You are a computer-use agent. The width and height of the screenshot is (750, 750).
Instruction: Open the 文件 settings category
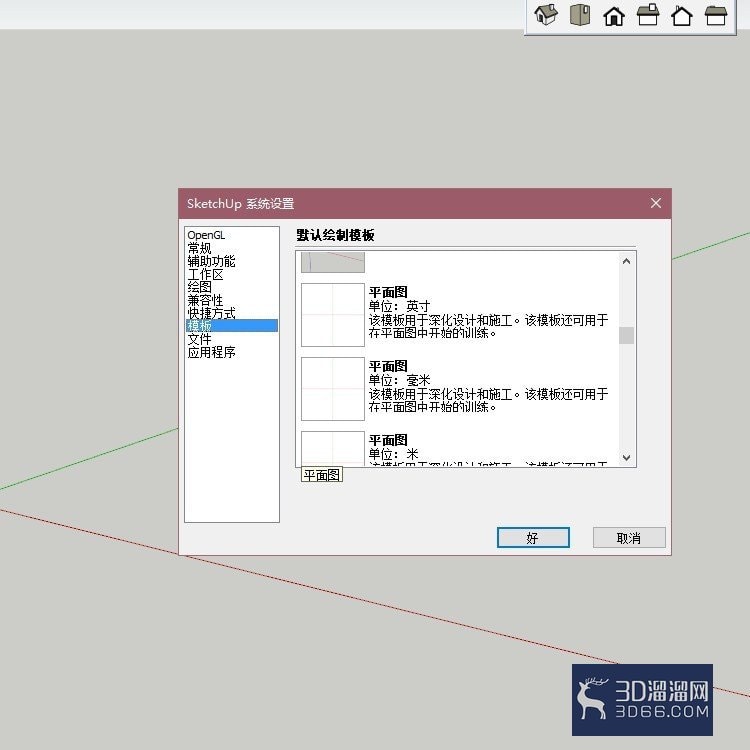pyautogui.click(x=199, y=339)
